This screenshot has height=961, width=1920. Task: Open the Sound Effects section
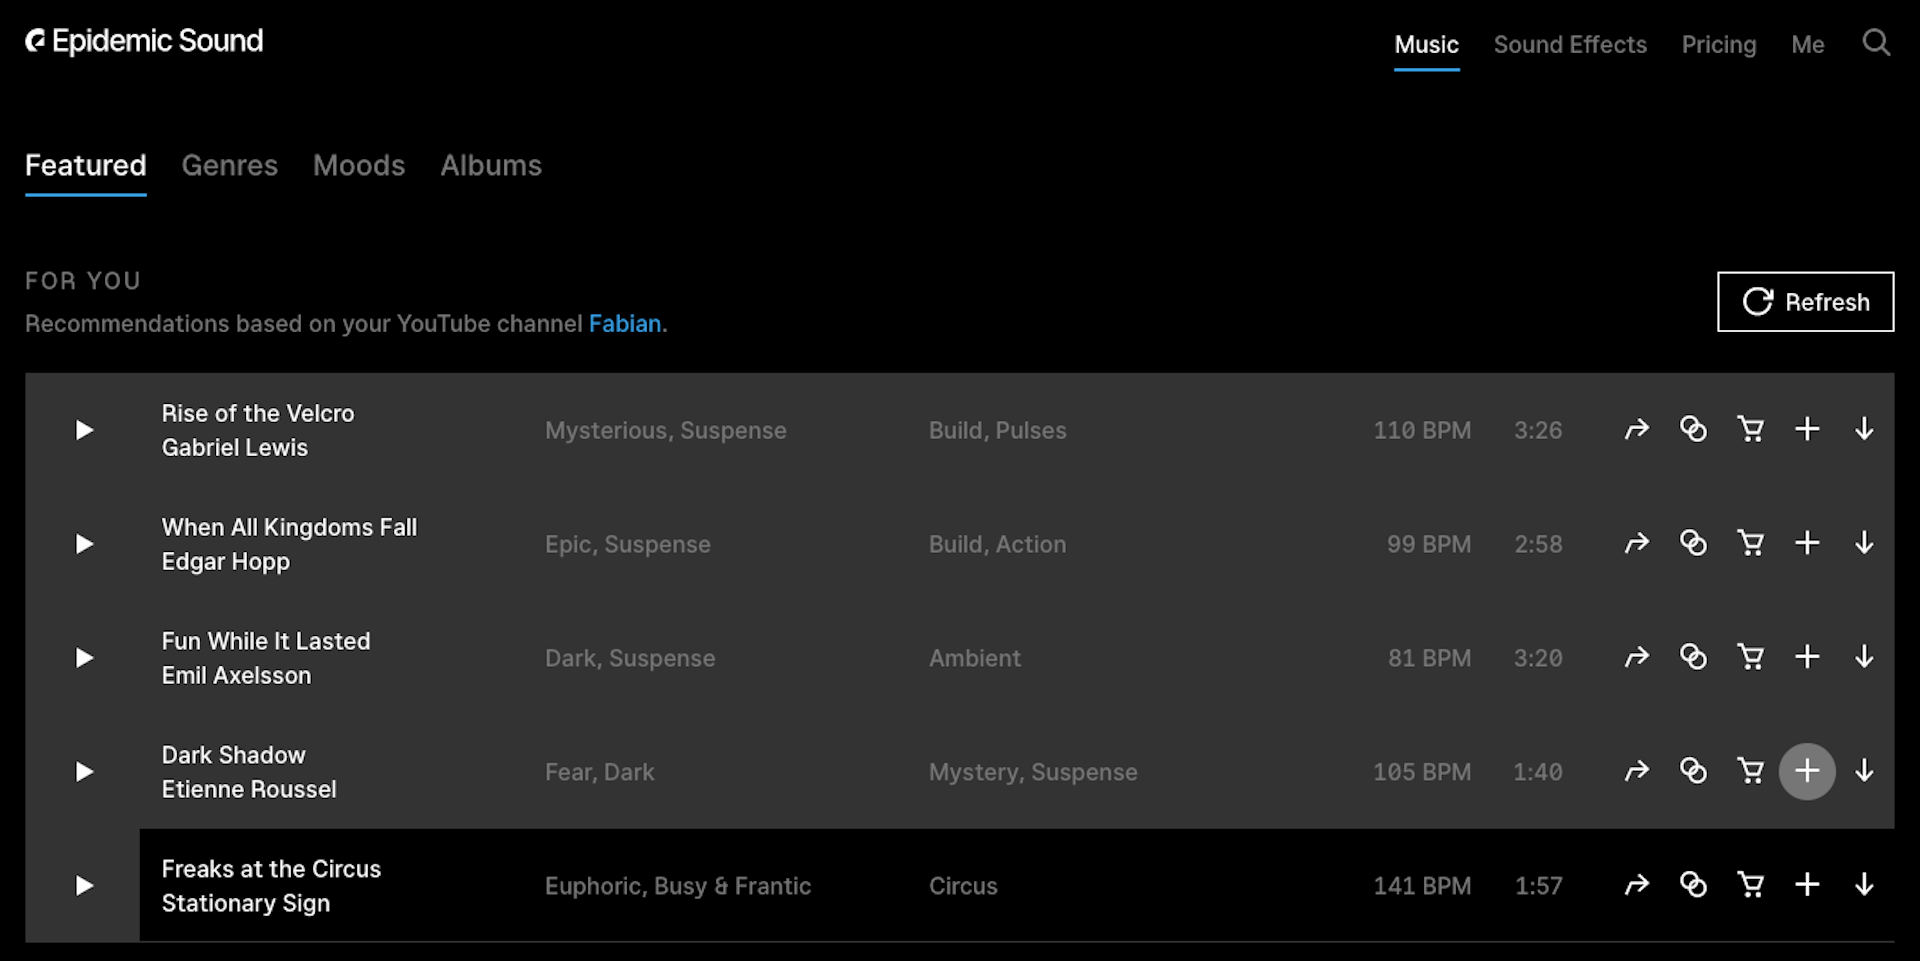(x=1570, y=44)
